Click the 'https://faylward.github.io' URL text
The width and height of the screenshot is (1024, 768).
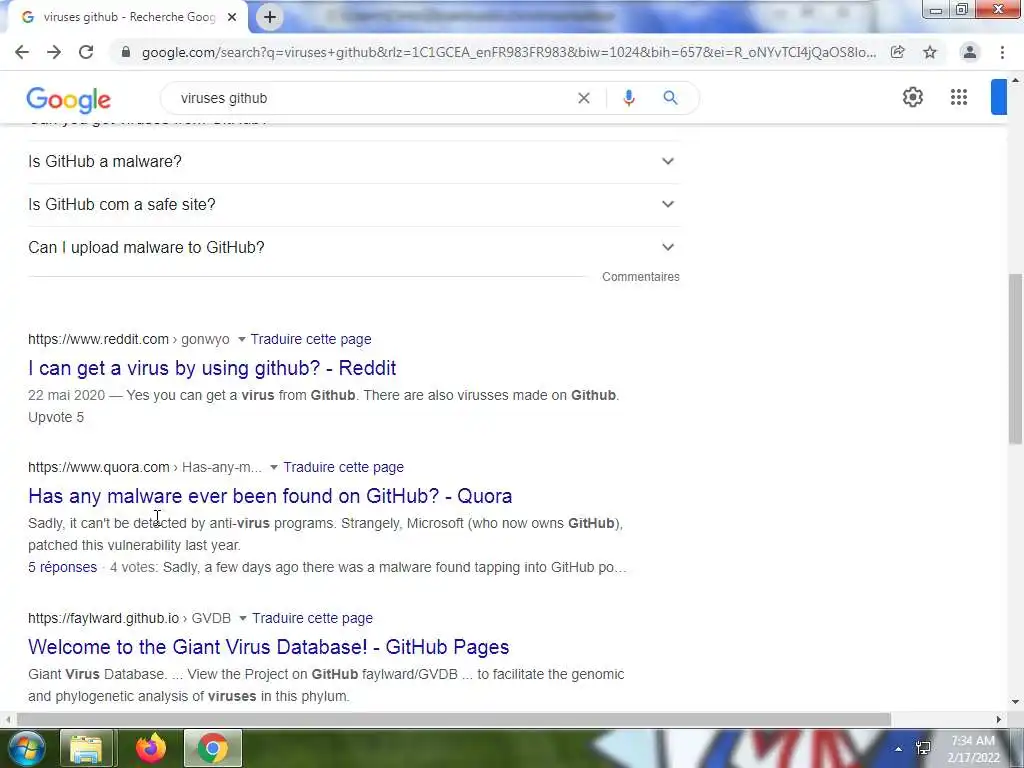point(104,618)
